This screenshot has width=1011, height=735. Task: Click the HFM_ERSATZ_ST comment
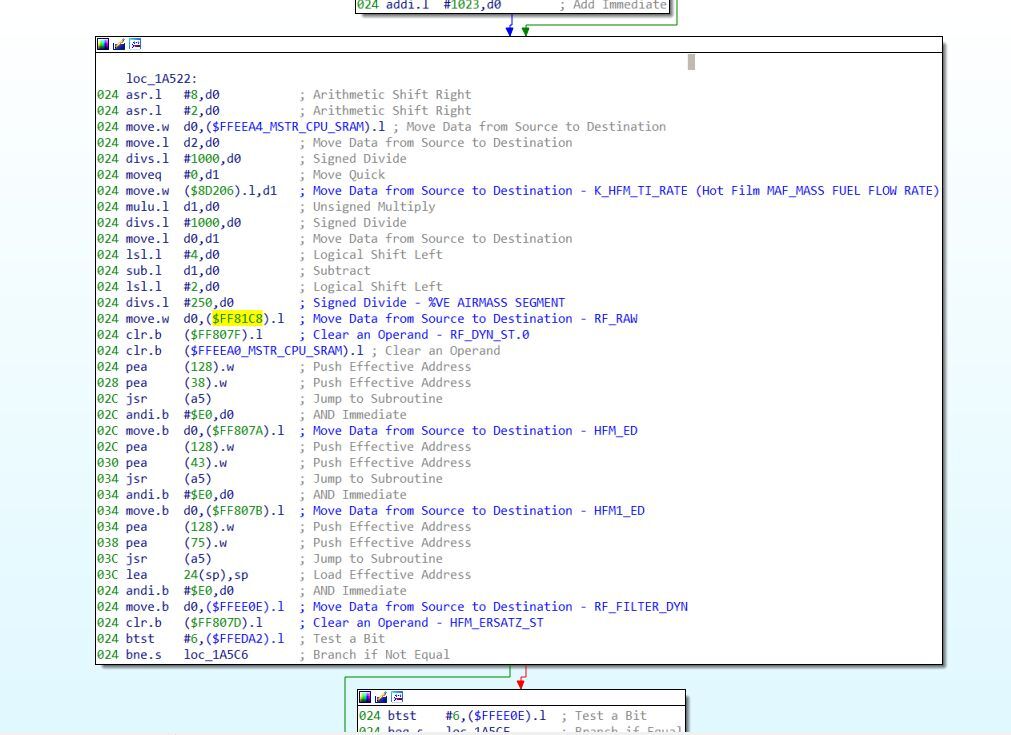click(496, 623)
